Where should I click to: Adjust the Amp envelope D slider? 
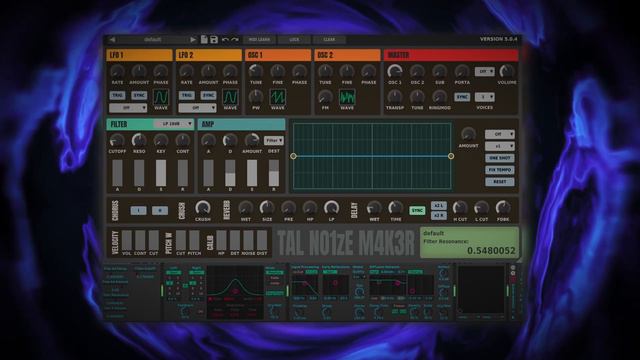click(230, 173)
